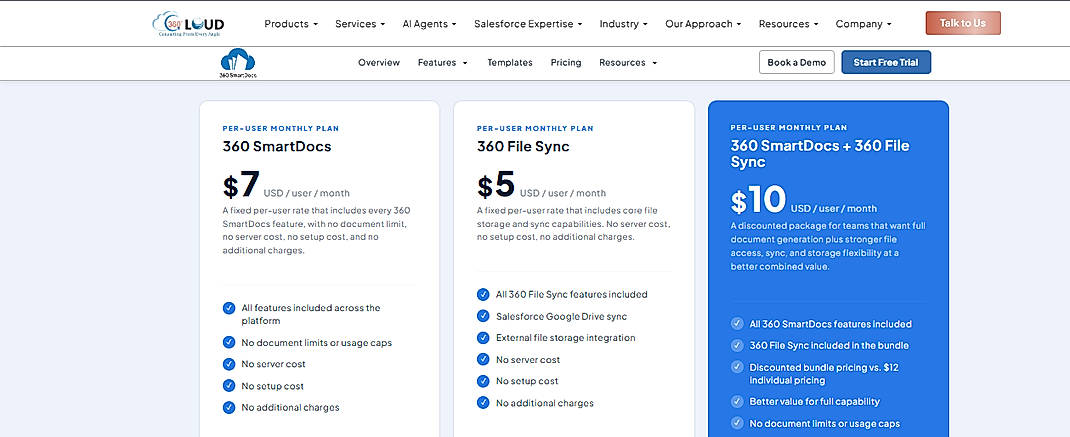Click check icon beside 'Discounted bundle pricing vs. $12'
This screenshot has width=1070, height=437.
[x=737, y=367]
